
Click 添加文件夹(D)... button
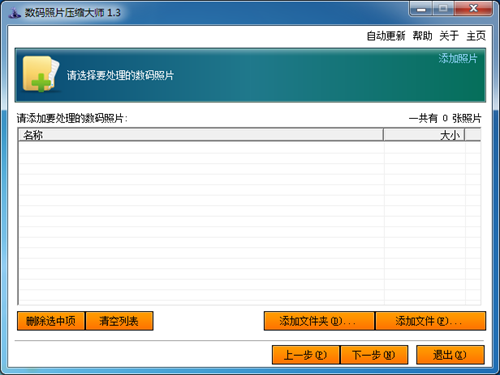click(319, 321)
